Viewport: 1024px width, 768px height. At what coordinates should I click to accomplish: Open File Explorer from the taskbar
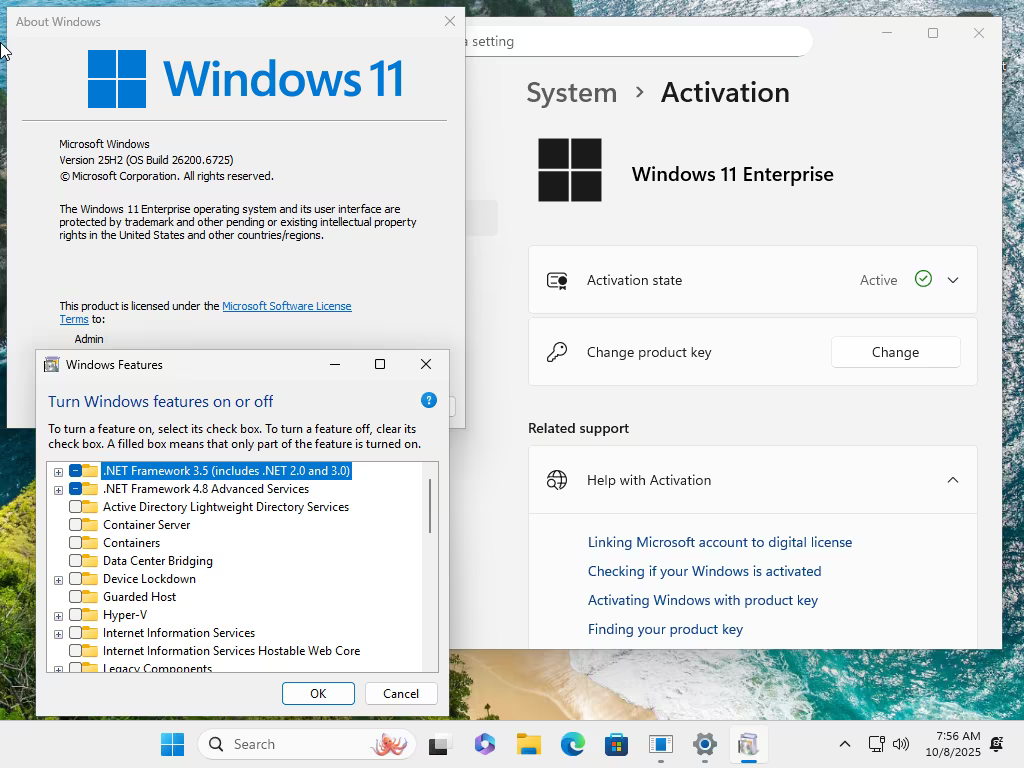click(x=529, y=744)
